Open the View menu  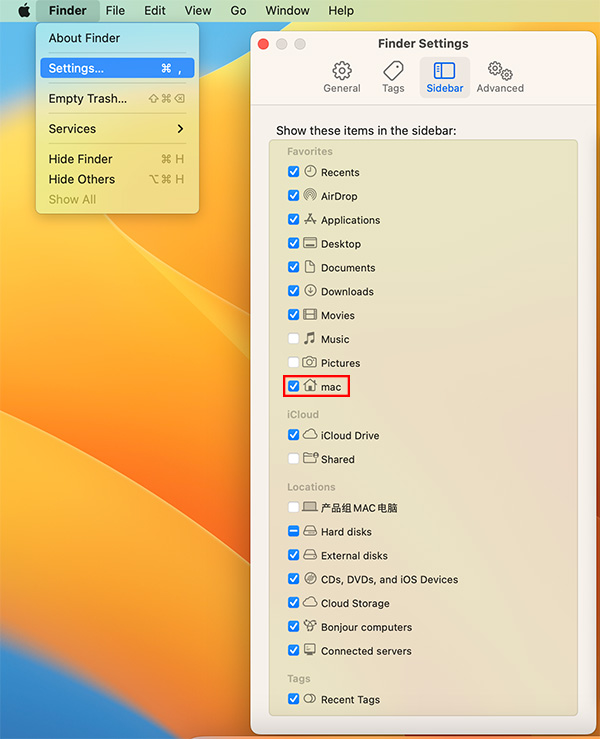coord(197,10)
